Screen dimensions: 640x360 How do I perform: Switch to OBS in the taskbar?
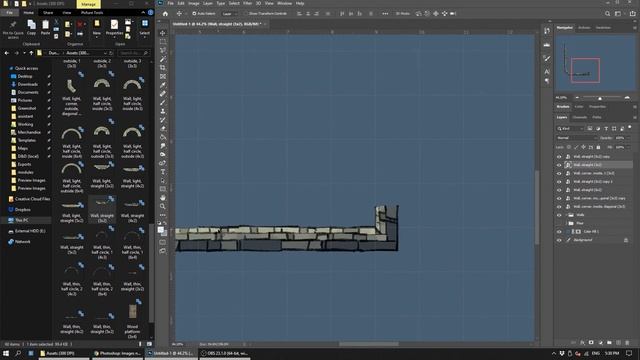(x=224, y=353)
